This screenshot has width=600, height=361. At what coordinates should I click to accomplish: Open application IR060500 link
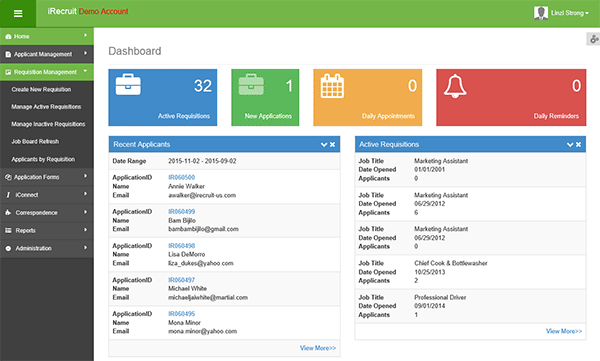point(182,177)
